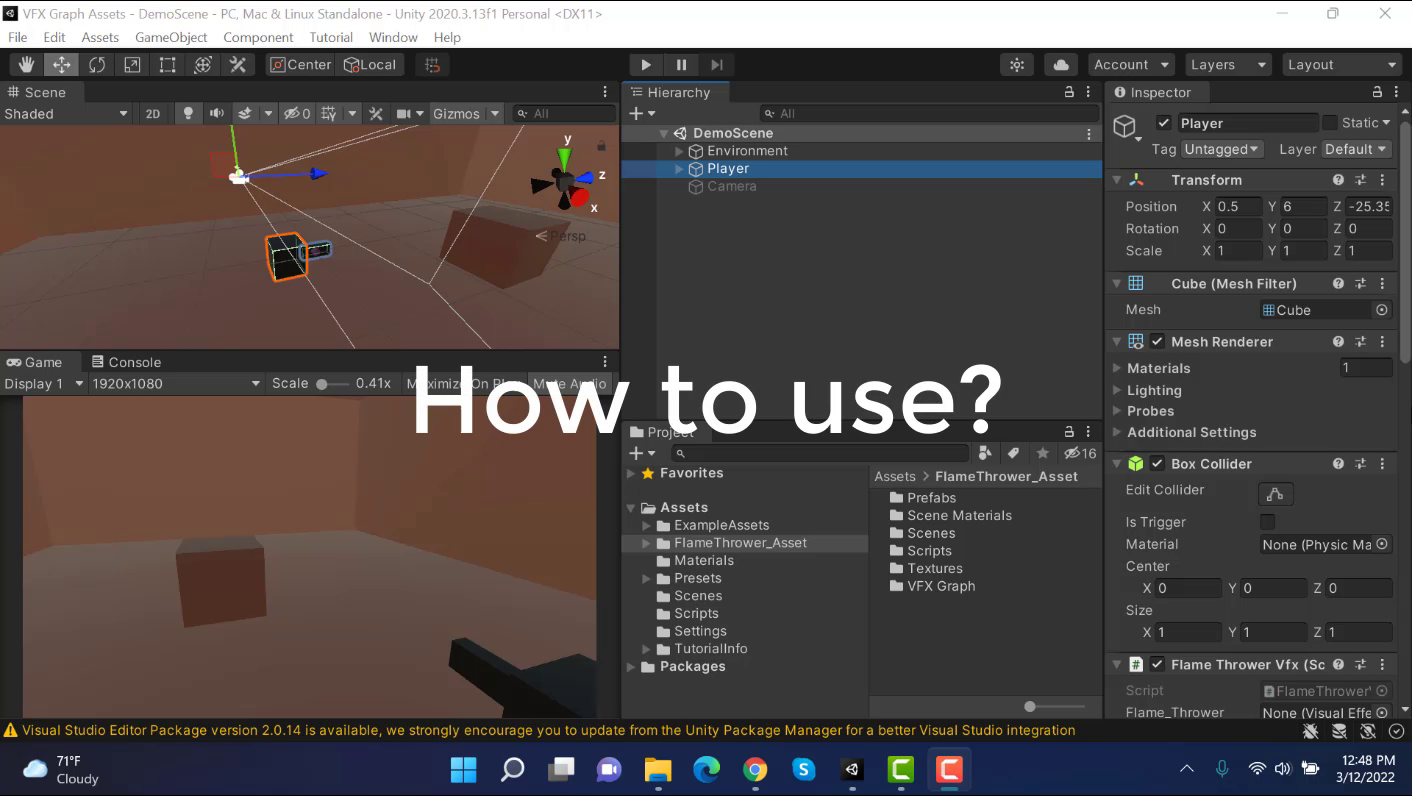The height and width of the screenshot is (796, 1412).
Task: Open the Component menu
Action: (x=258, y=37)
